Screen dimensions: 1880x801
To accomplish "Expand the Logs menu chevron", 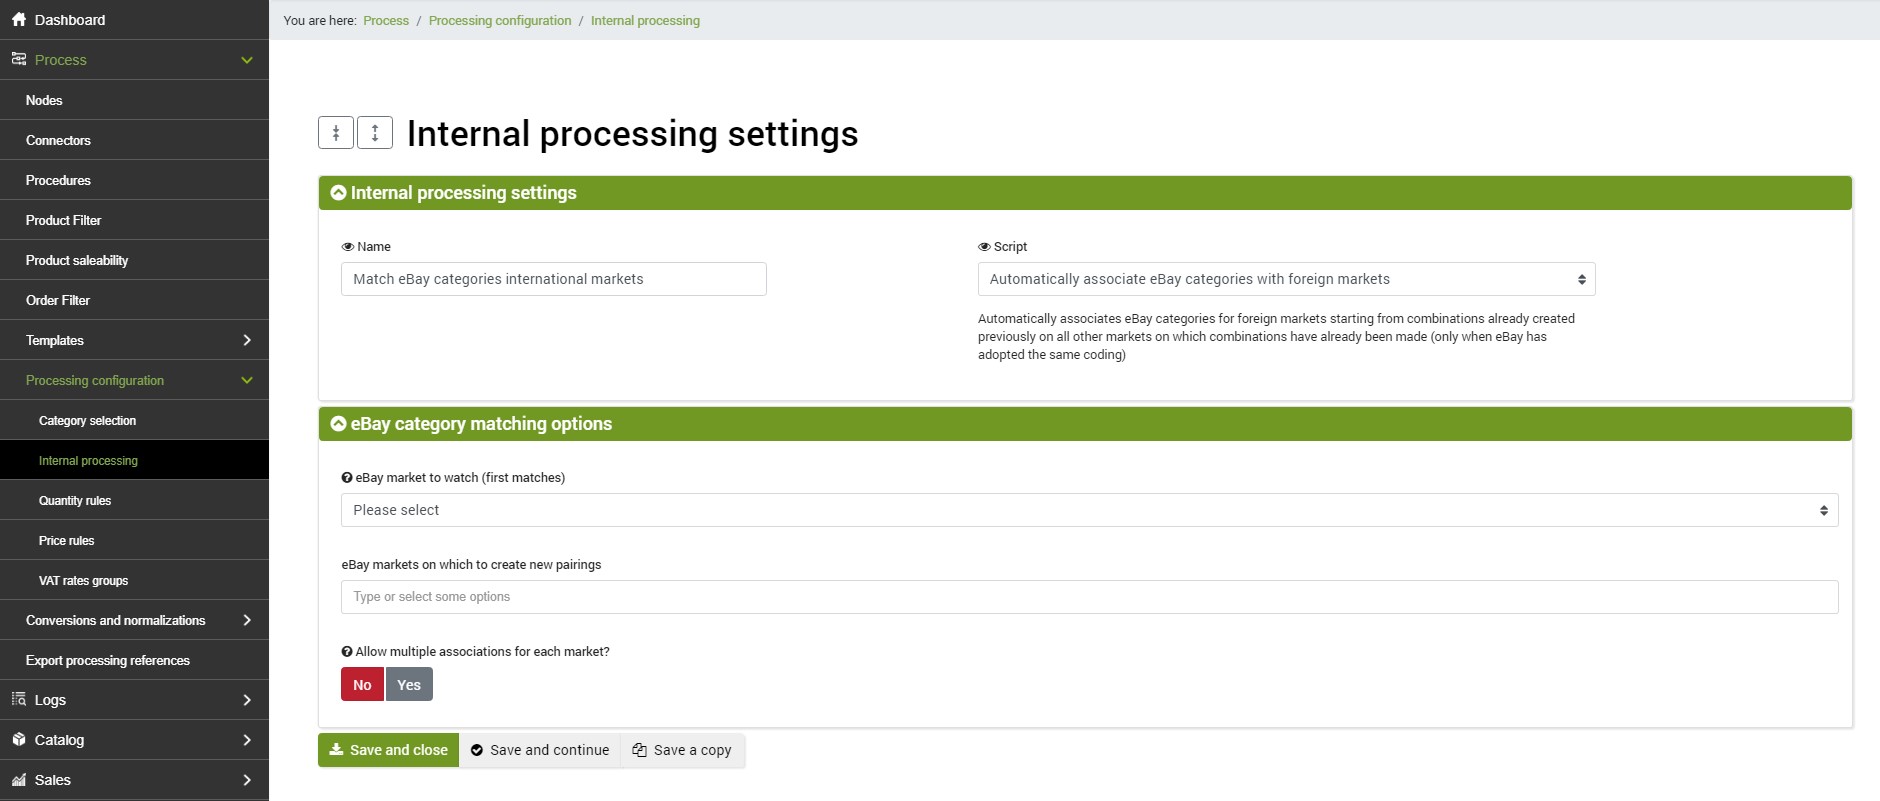I will [x=247, y=700].
